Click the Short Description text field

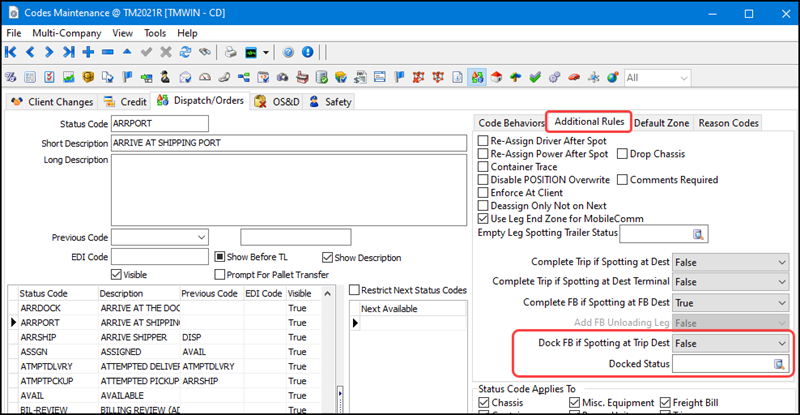290,144
